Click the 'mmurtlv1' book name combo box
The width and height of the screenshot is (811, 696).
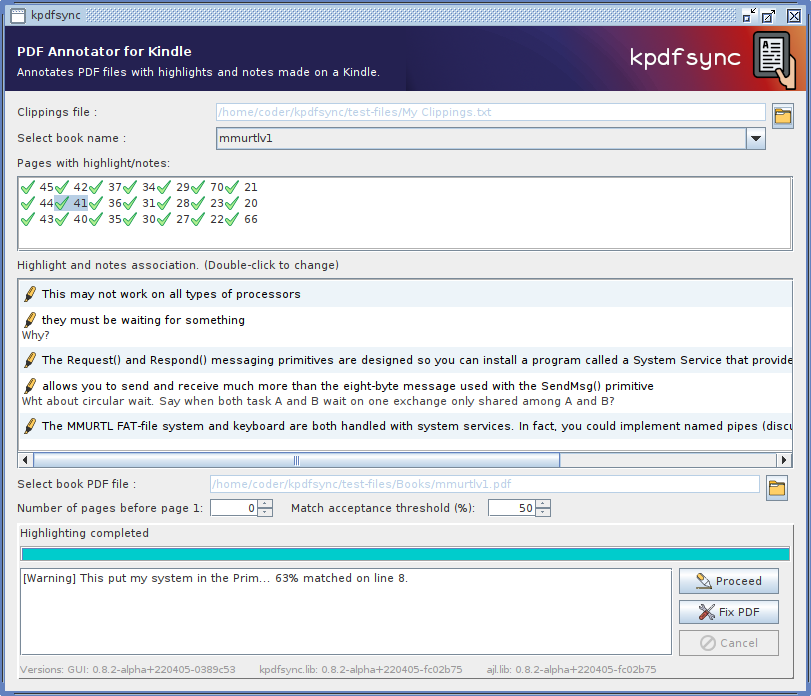490,139
